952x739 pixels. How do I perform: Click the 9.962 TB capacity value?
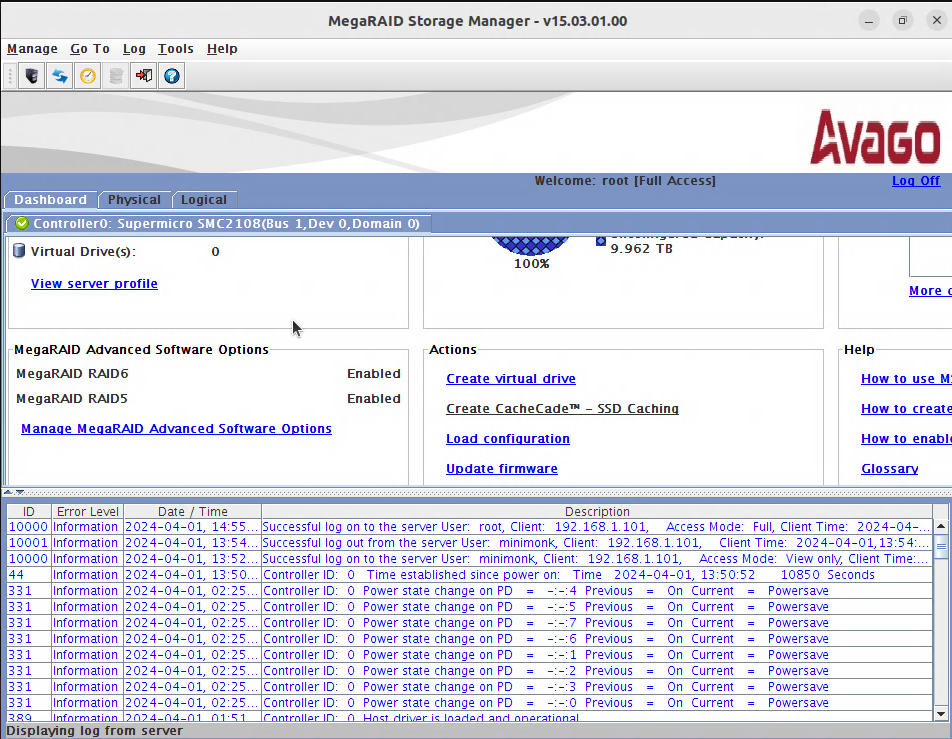[x=641, y=248]
